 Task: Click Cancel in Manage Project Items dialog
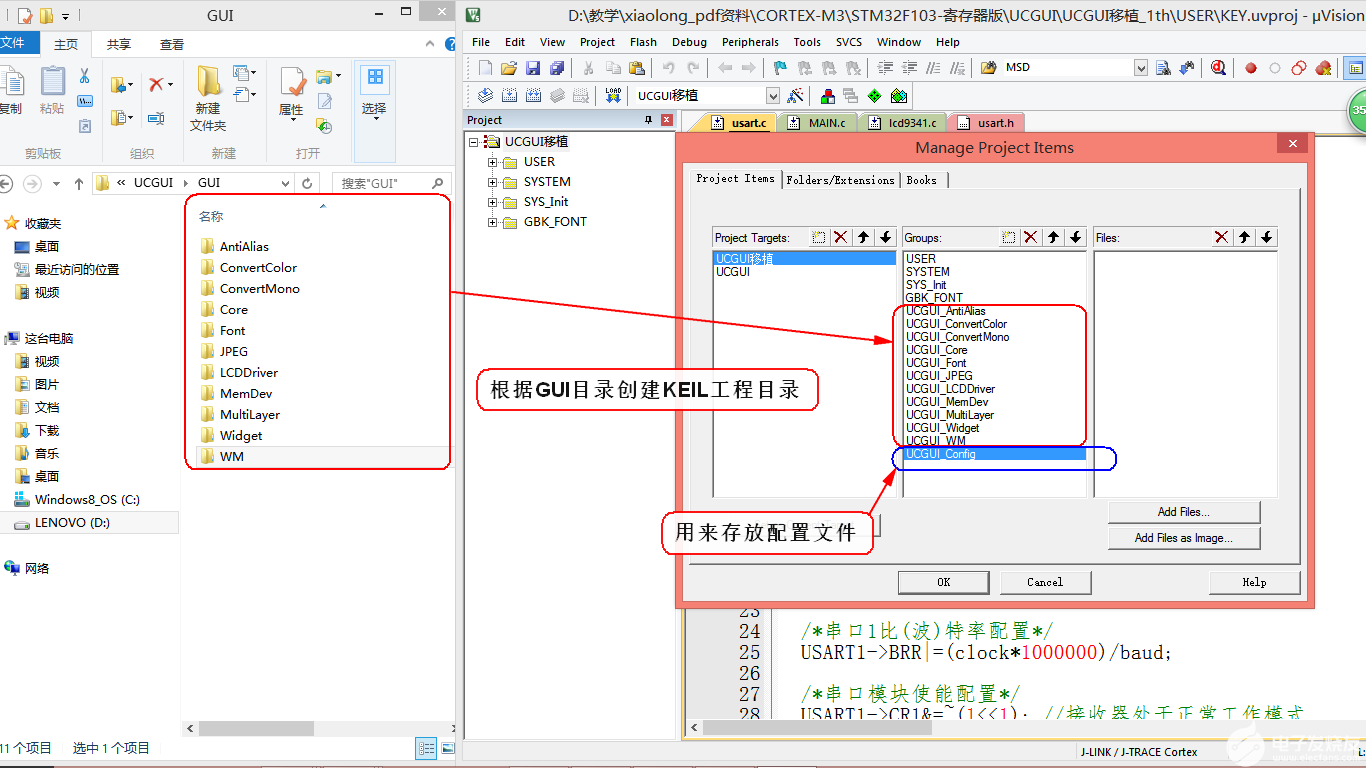[x=1045, y=582]
